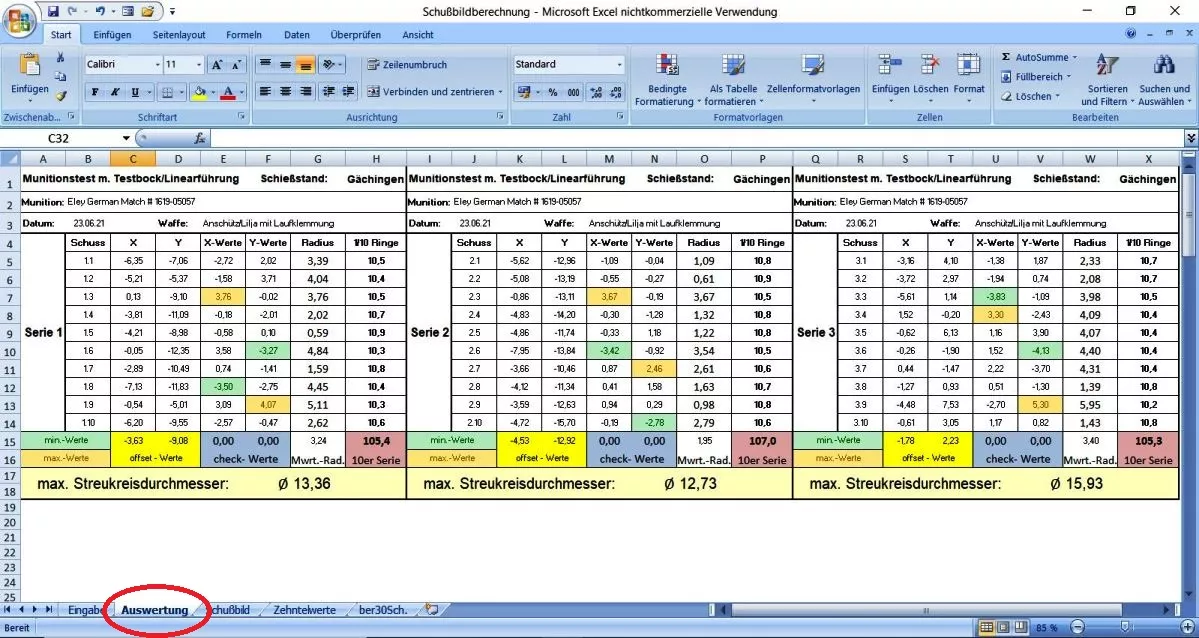Toggle italic formatting (K)
1199x638 pixels.
click(x=117, y=92)
